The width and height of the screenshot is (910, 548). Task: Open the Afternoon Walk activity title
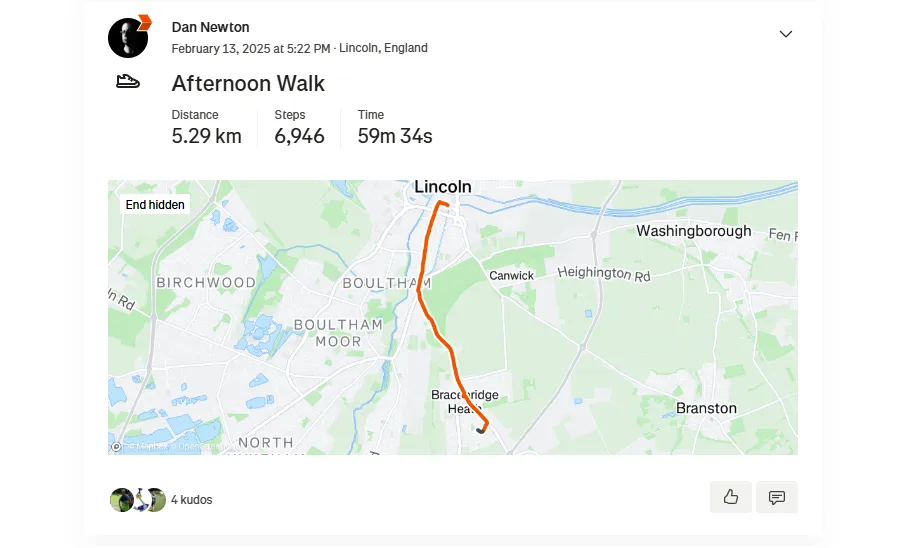point(248,84)
